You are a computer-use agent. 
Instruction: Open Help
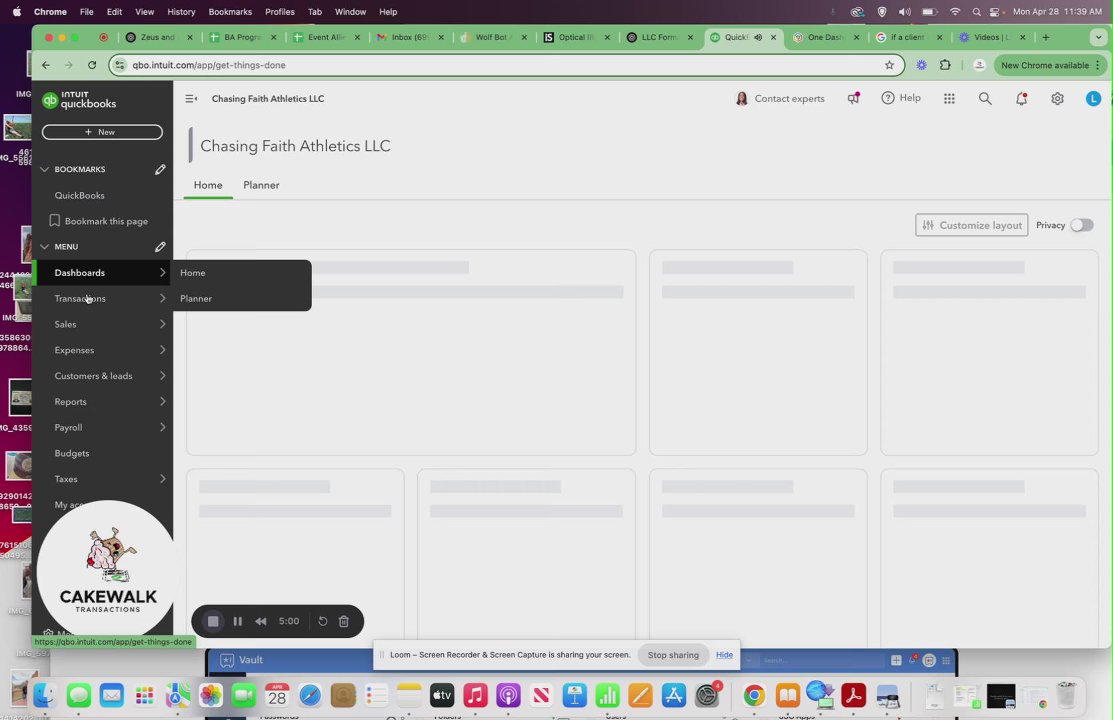901,98
